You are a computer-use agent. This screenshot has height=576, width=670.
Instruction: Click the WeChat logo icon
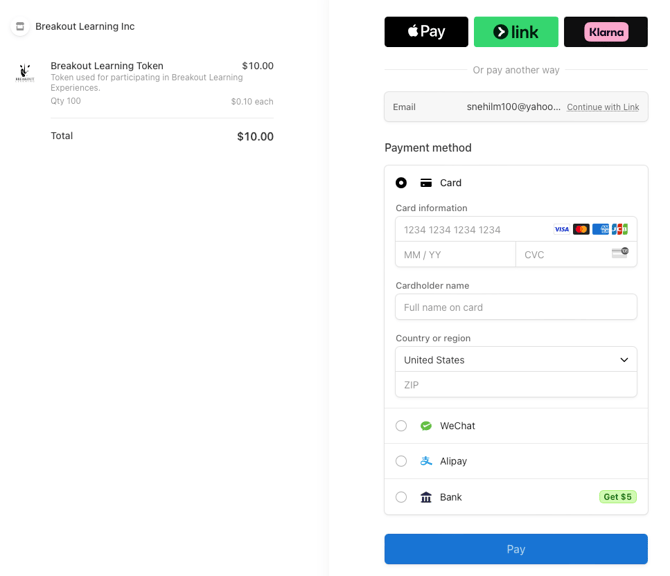[x=426, y=426]
